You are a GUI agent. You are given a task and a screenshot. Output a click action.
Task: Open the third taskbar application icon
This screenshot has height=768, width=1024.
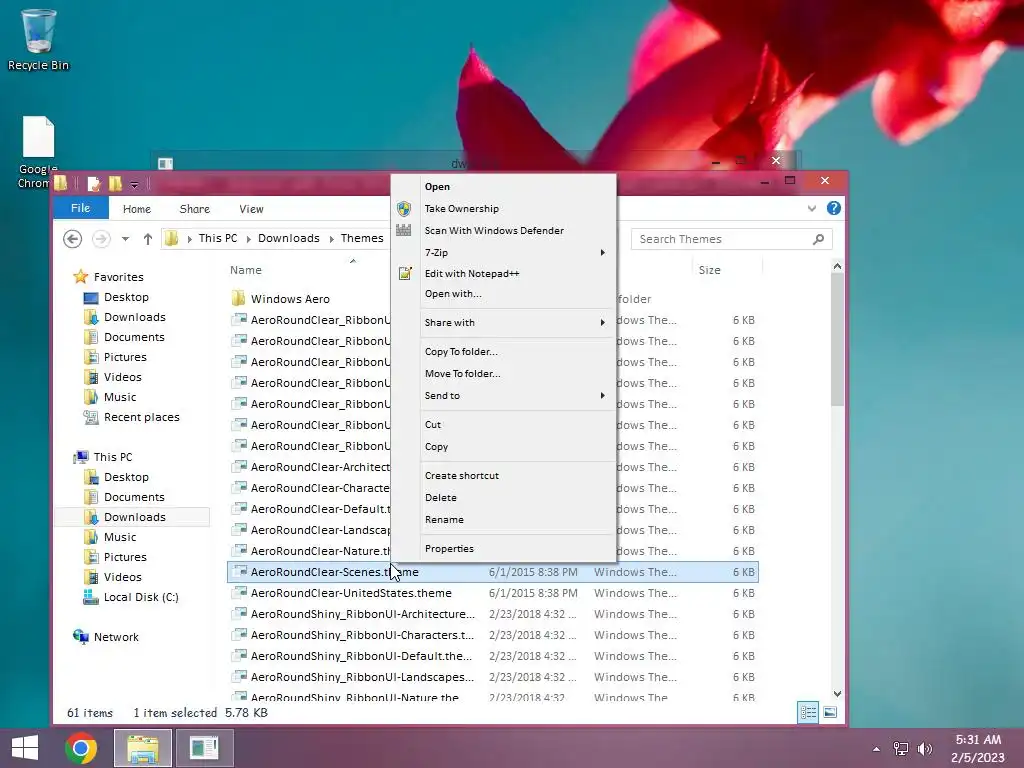point(204,748)
